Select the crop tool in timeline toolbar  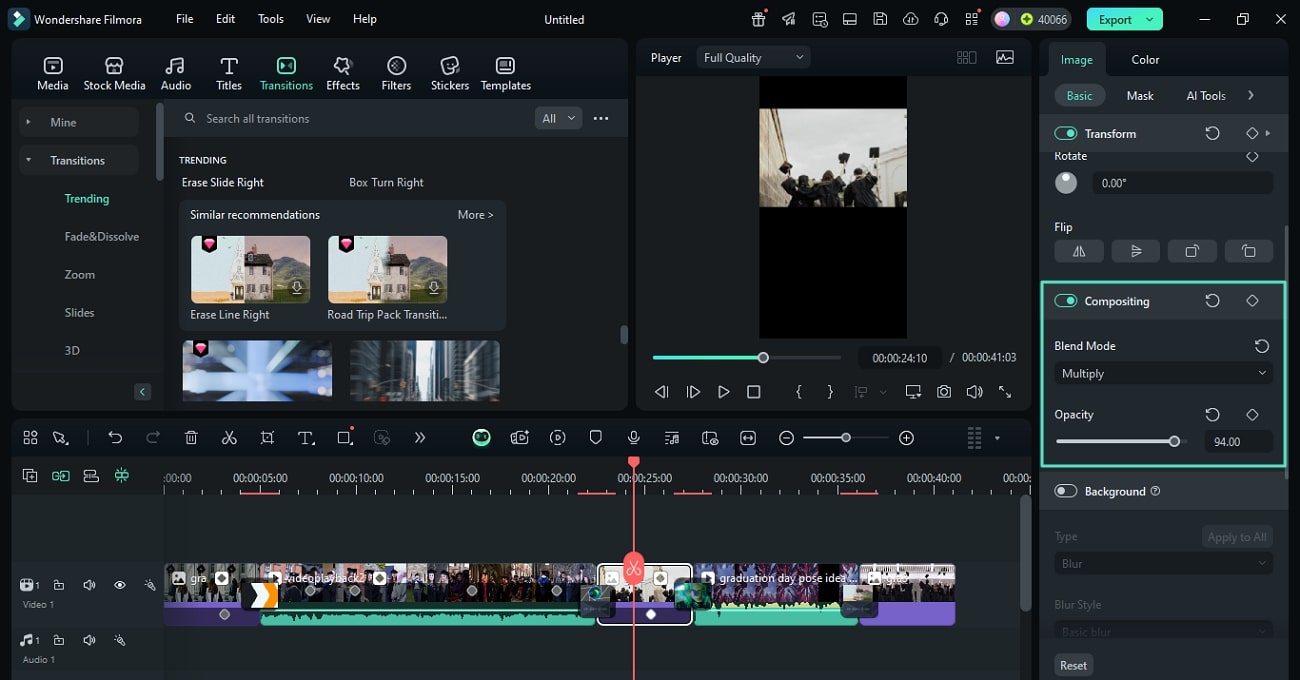267,438
